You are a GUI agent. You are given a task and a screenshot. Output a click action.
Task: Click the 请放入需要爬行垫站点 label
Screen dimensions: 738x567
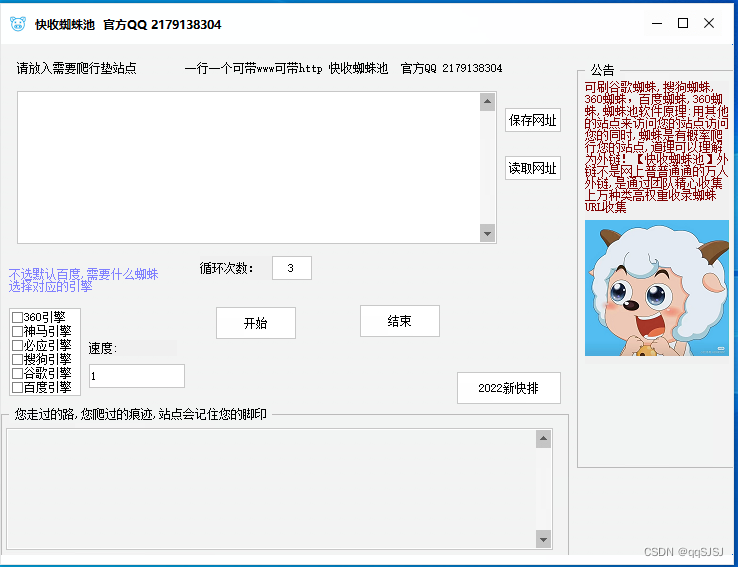tap(77, 69)
